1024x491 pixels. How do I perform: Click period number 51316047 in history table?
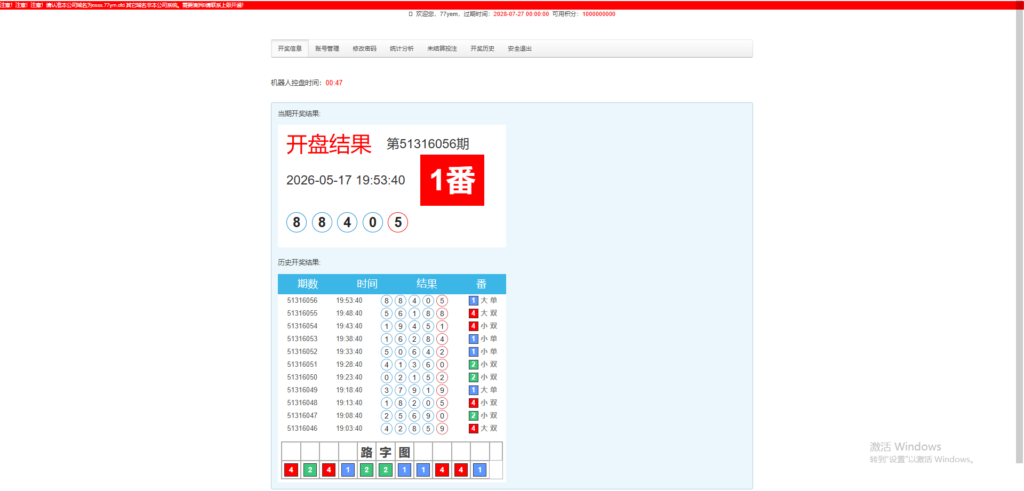(302, 415)
